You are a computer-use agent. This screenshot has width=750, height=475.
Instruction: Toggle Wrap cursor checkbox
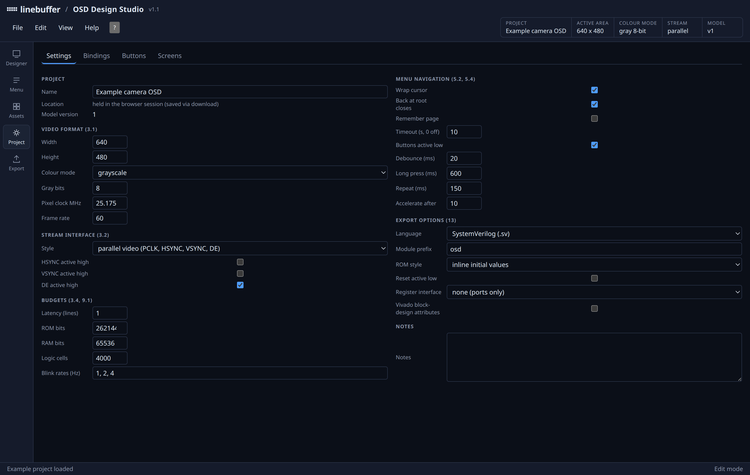(x=594, y=90)
